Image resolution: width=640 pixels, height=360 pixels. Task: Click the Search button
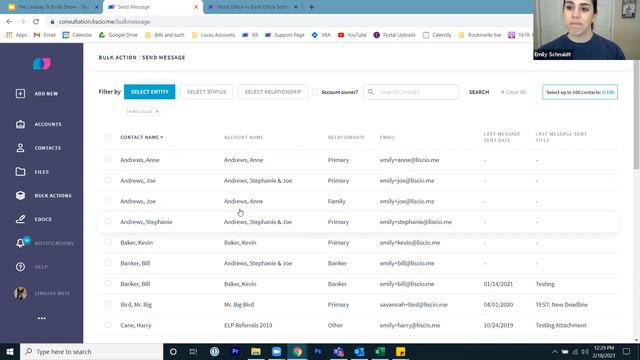coord(479,92)
